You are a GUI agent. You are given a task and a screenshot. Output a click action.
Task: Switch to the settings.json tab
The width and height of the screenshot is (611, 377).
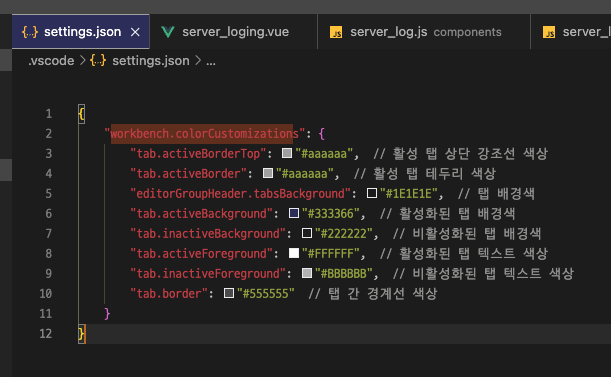click(x=81, y=32)
